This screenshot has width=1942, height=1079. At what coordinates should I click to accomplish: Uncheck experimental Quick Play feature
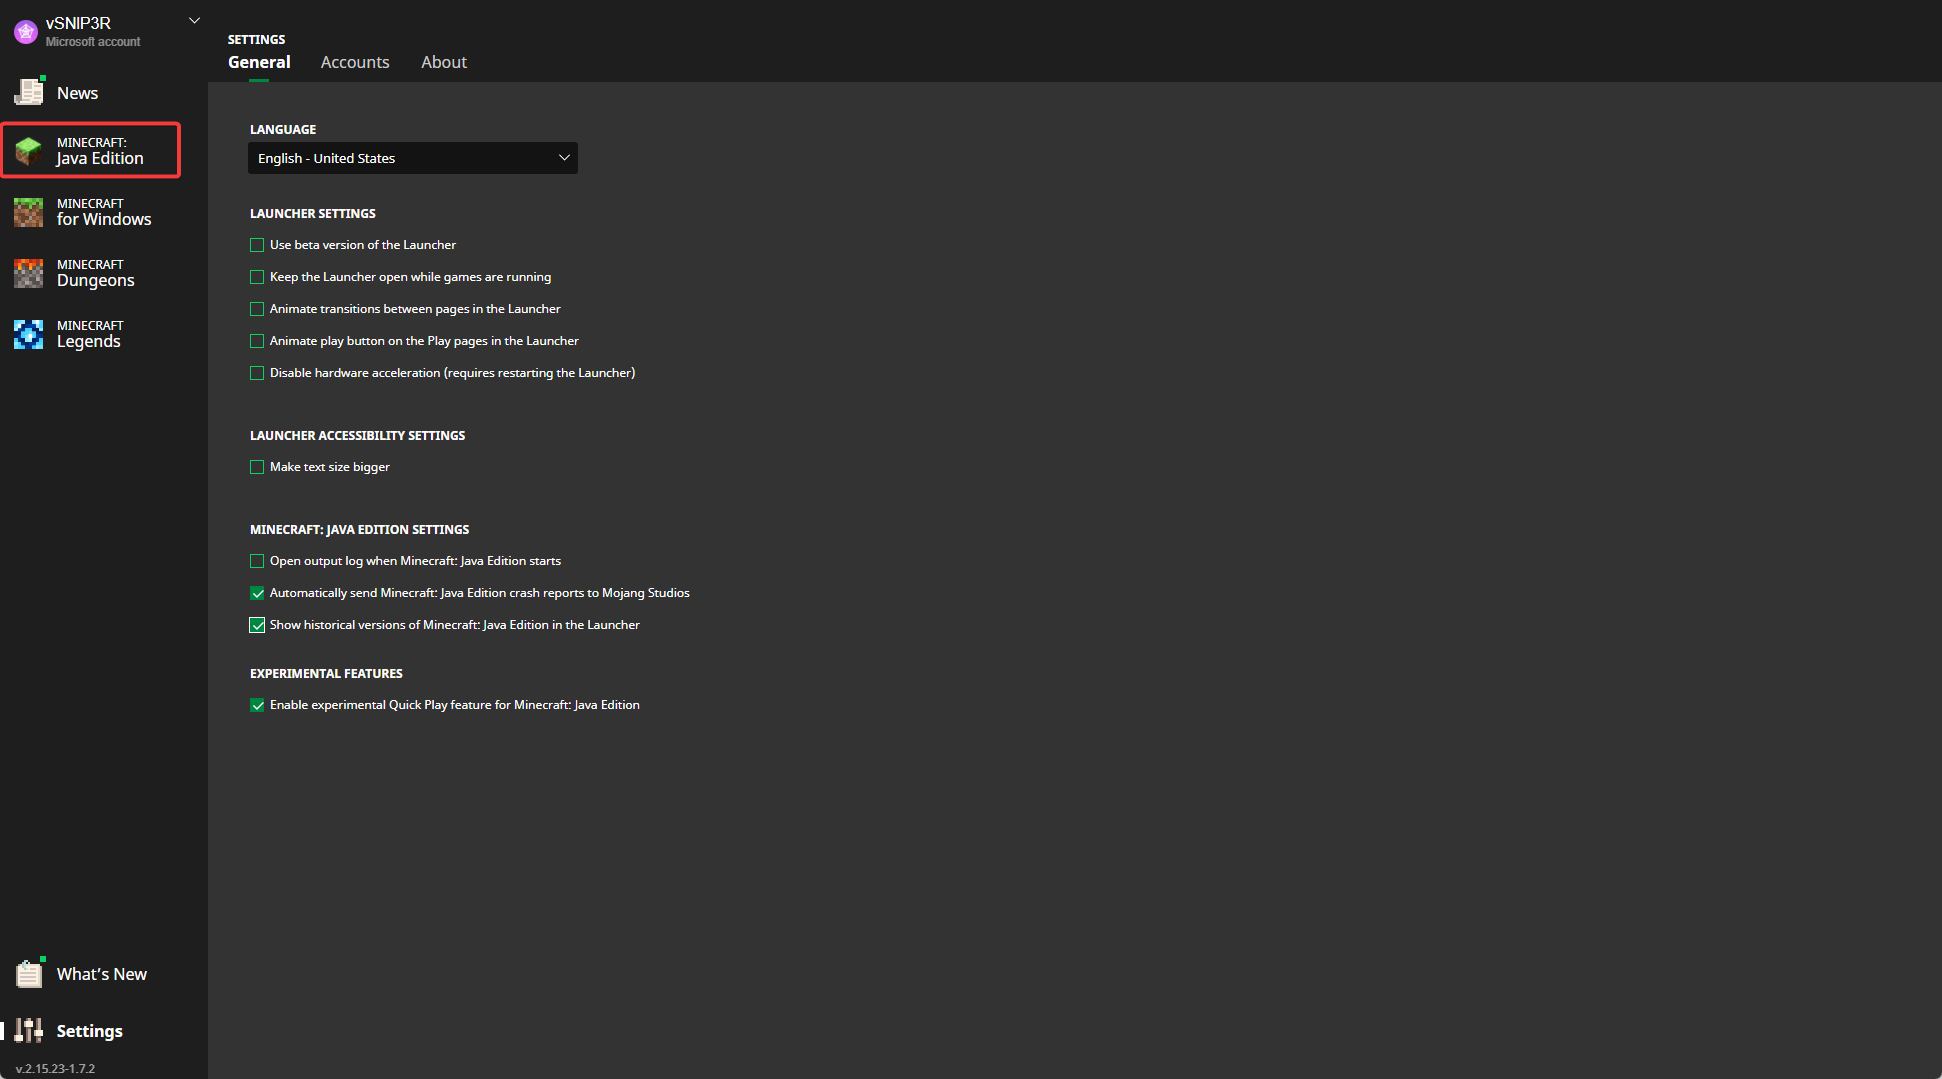pyautogui.click(x=257, y=705)
